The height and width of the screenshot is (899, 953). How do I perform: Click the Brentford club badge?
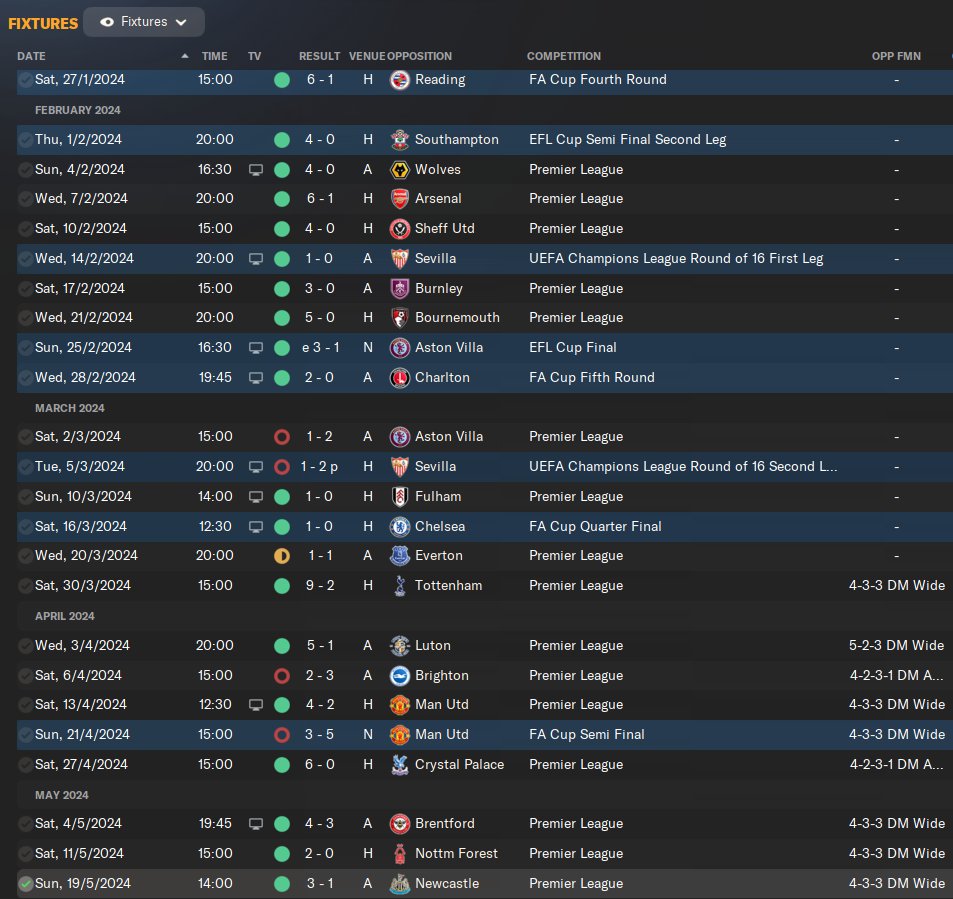coord(399,824)
